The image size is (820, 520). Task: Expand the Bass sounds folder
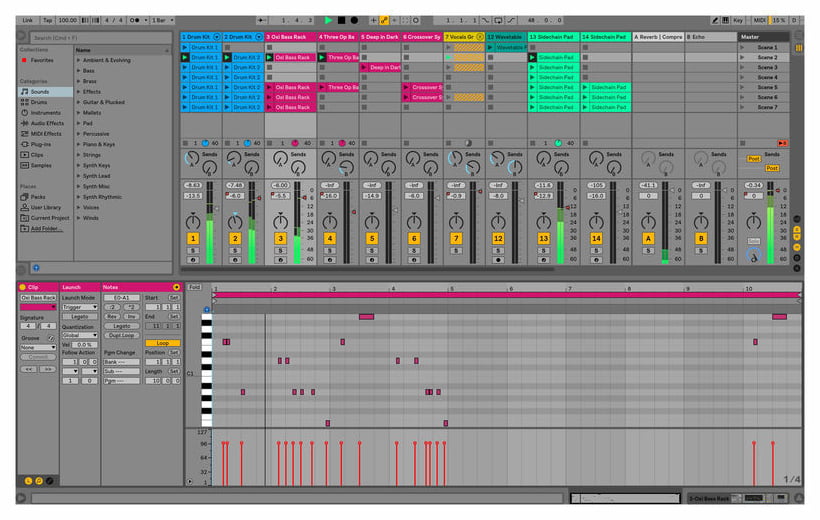click(x=79, y=71)
